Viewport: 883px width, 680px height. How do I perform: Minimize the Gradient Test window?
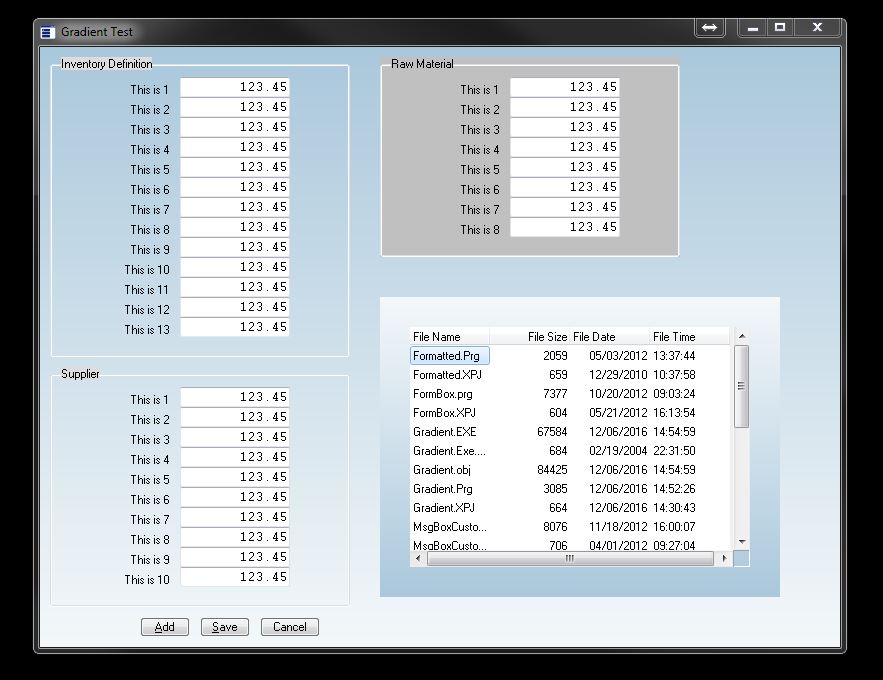[752, 28]
